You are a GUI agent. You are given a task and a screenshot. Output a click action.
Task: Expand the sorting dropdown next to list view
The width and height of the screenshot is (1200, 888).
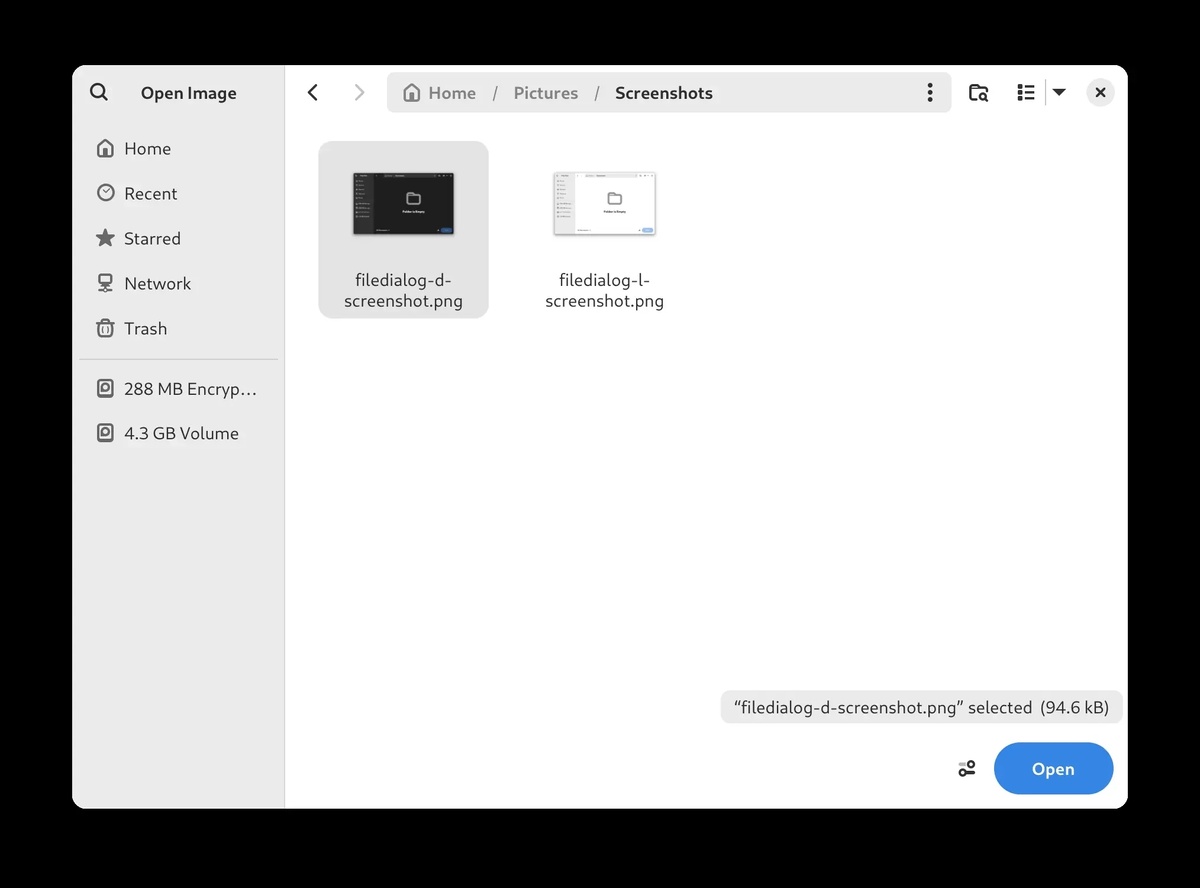(x=1058, y=92)
